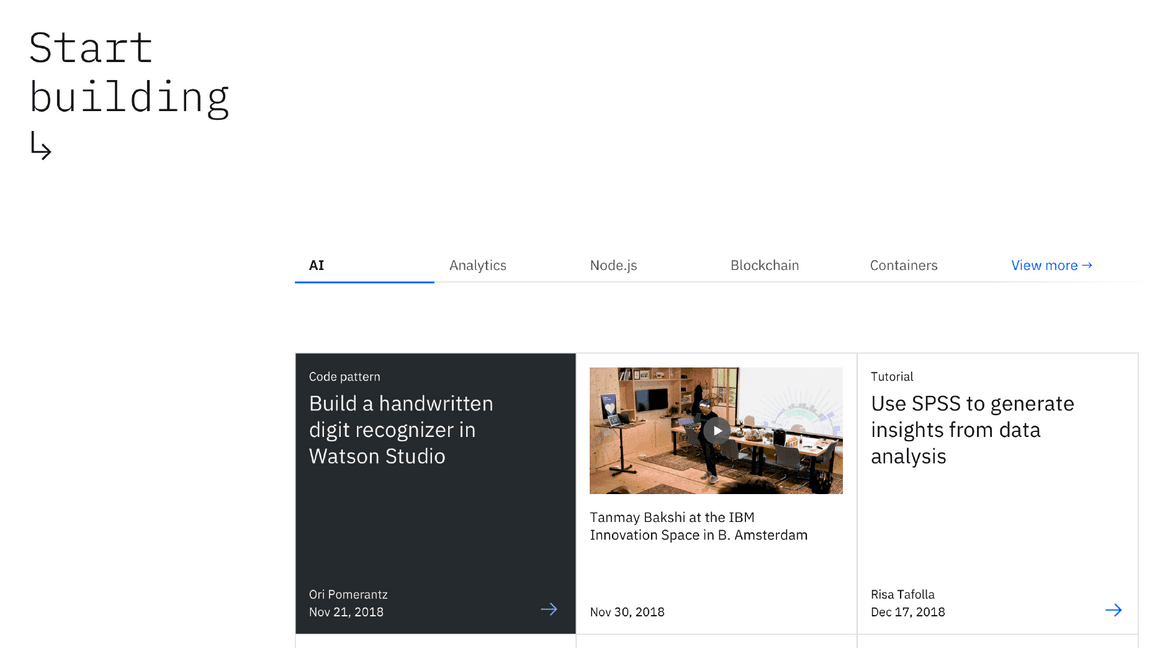
Task: Switch to the Blockchain tab
Action: coord(764,265)
